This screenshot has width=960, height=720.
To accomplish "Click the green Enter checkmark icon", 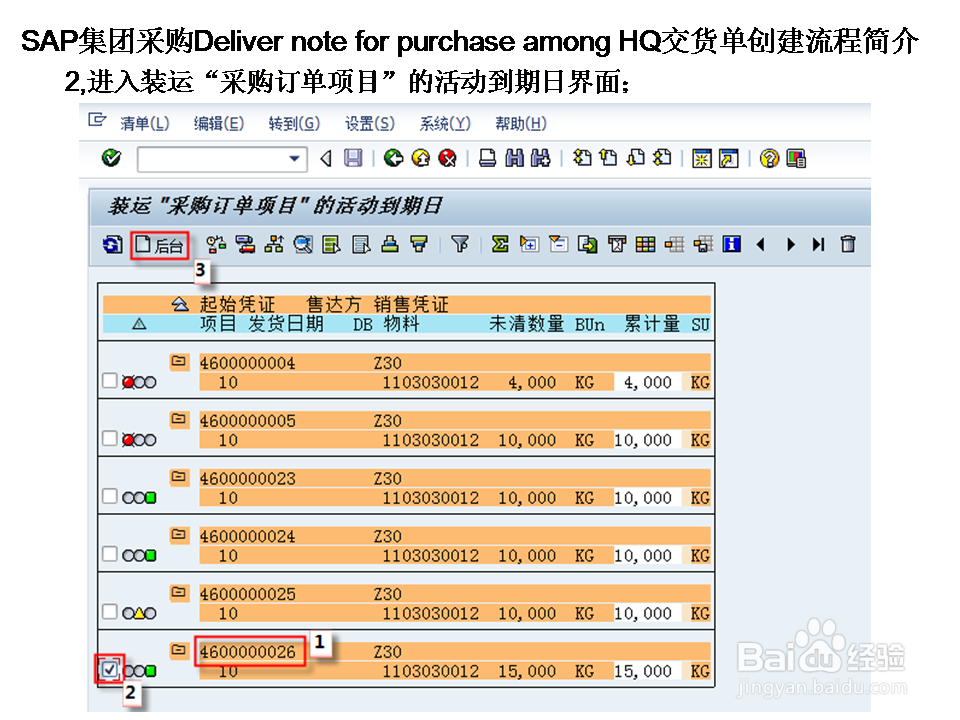I will click(111, 158).
